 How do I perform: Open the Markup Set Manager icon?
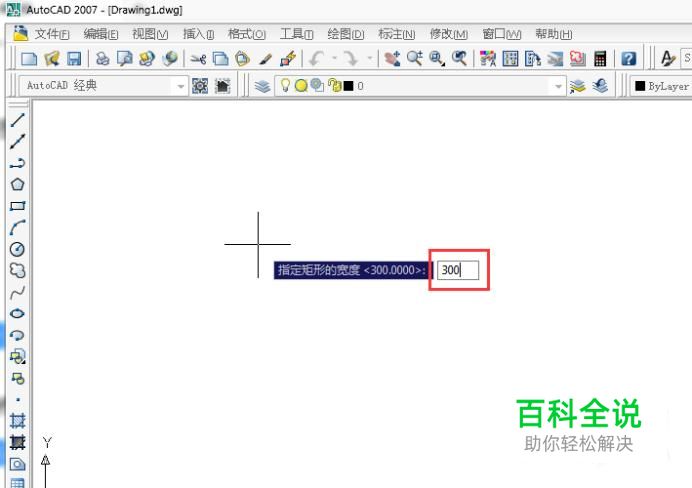577,59
